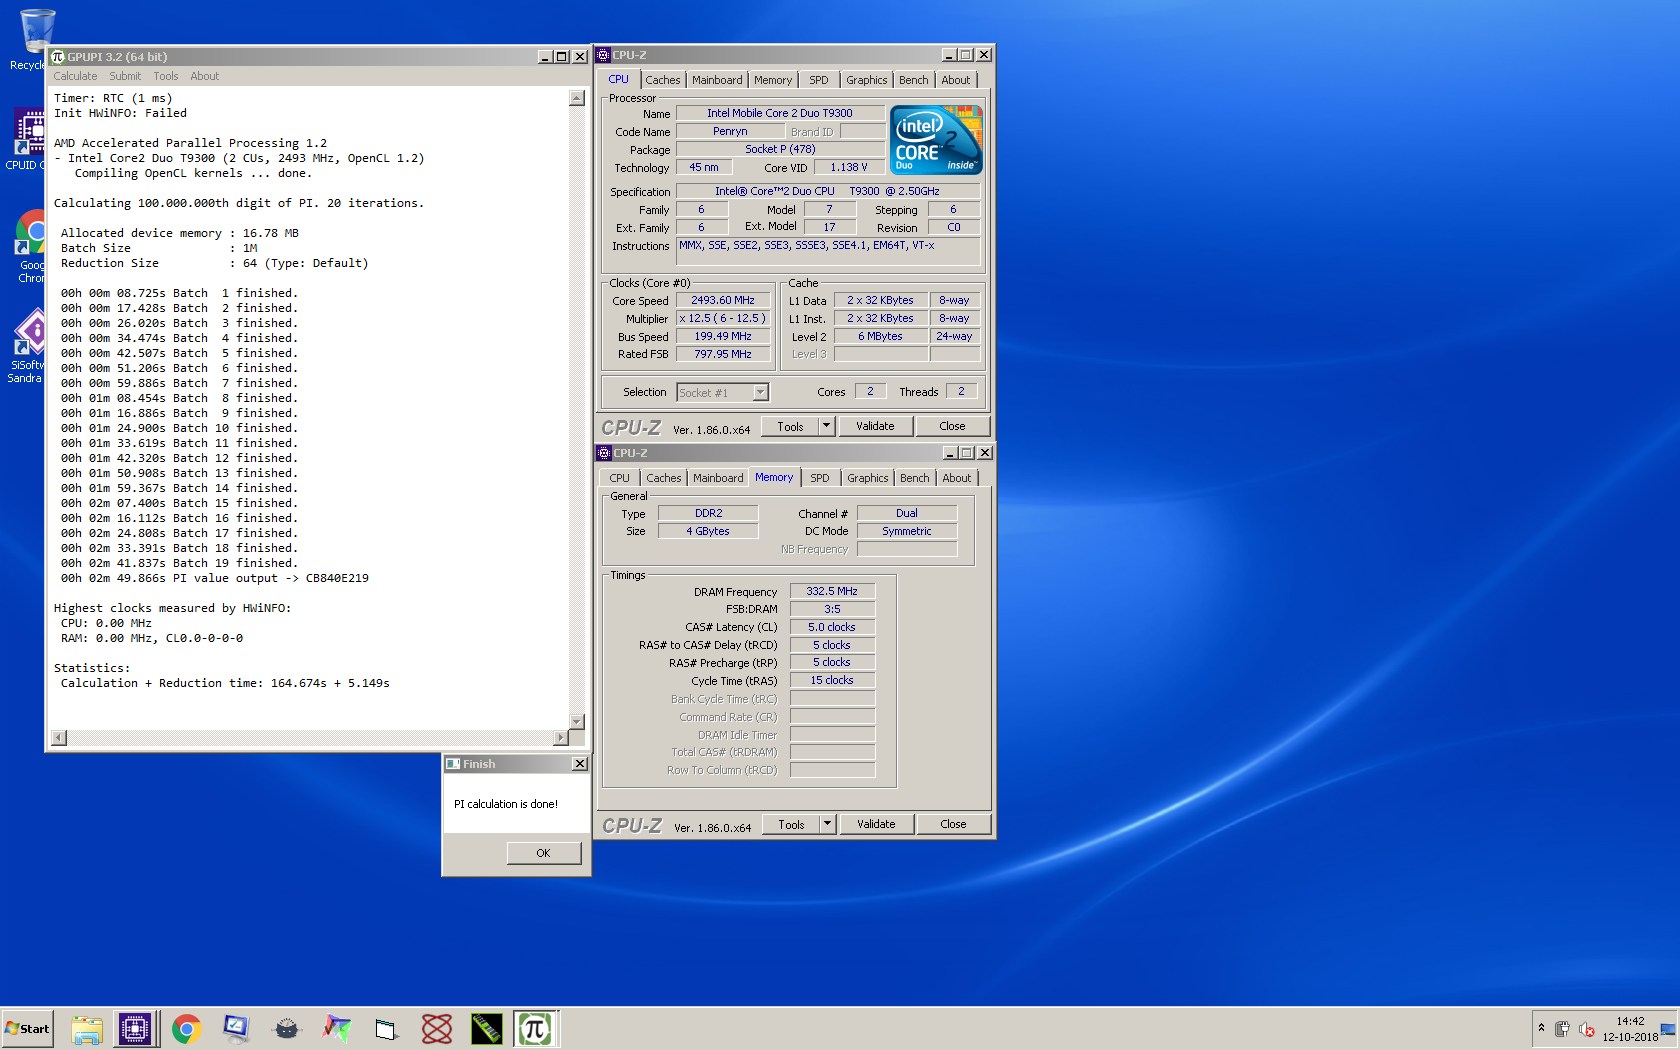
Task: Click OK in the Finish dialog
Action: point(543,853)
